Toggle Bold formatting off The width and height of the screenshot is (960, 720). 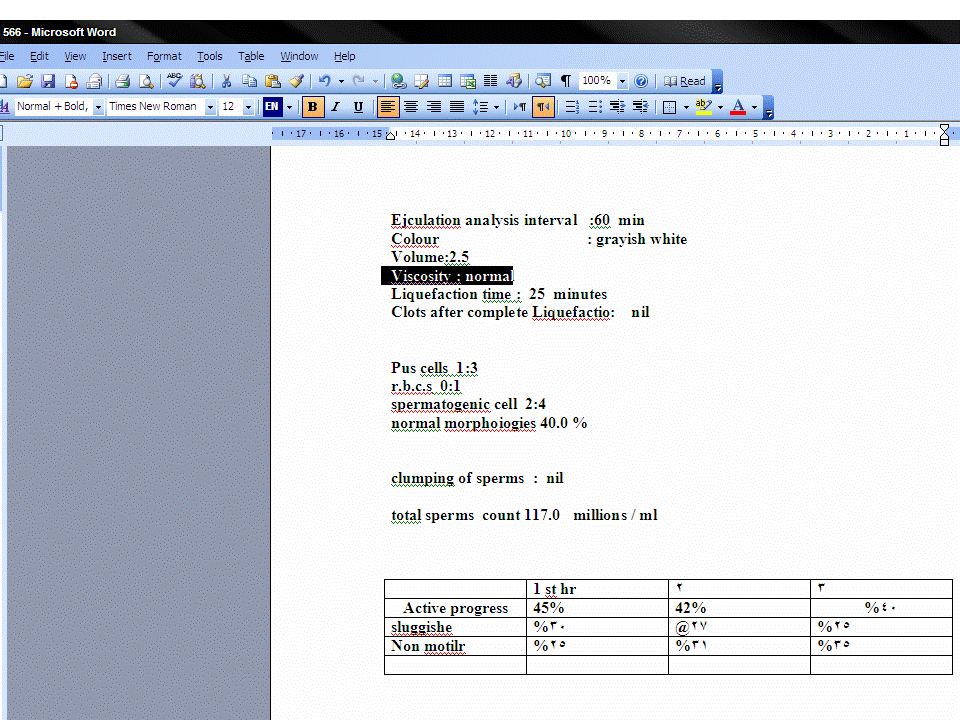pos(313,107)
